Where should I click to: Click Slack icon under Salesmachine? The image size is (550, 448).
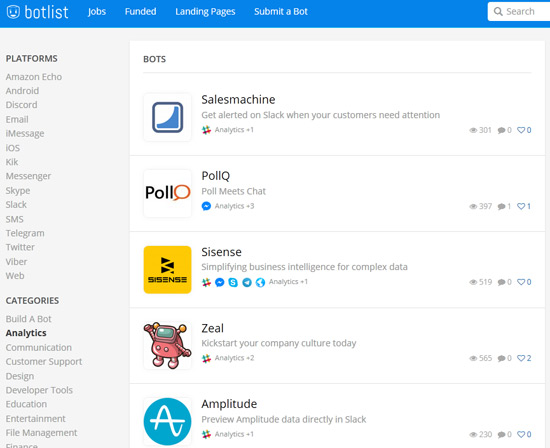click(x=206, y=130)
